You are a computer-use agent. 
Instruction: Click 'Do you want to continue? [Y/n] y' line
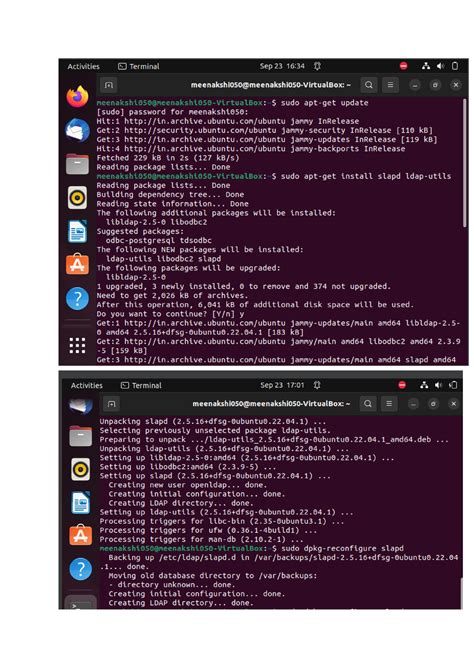tap(170, 314)
